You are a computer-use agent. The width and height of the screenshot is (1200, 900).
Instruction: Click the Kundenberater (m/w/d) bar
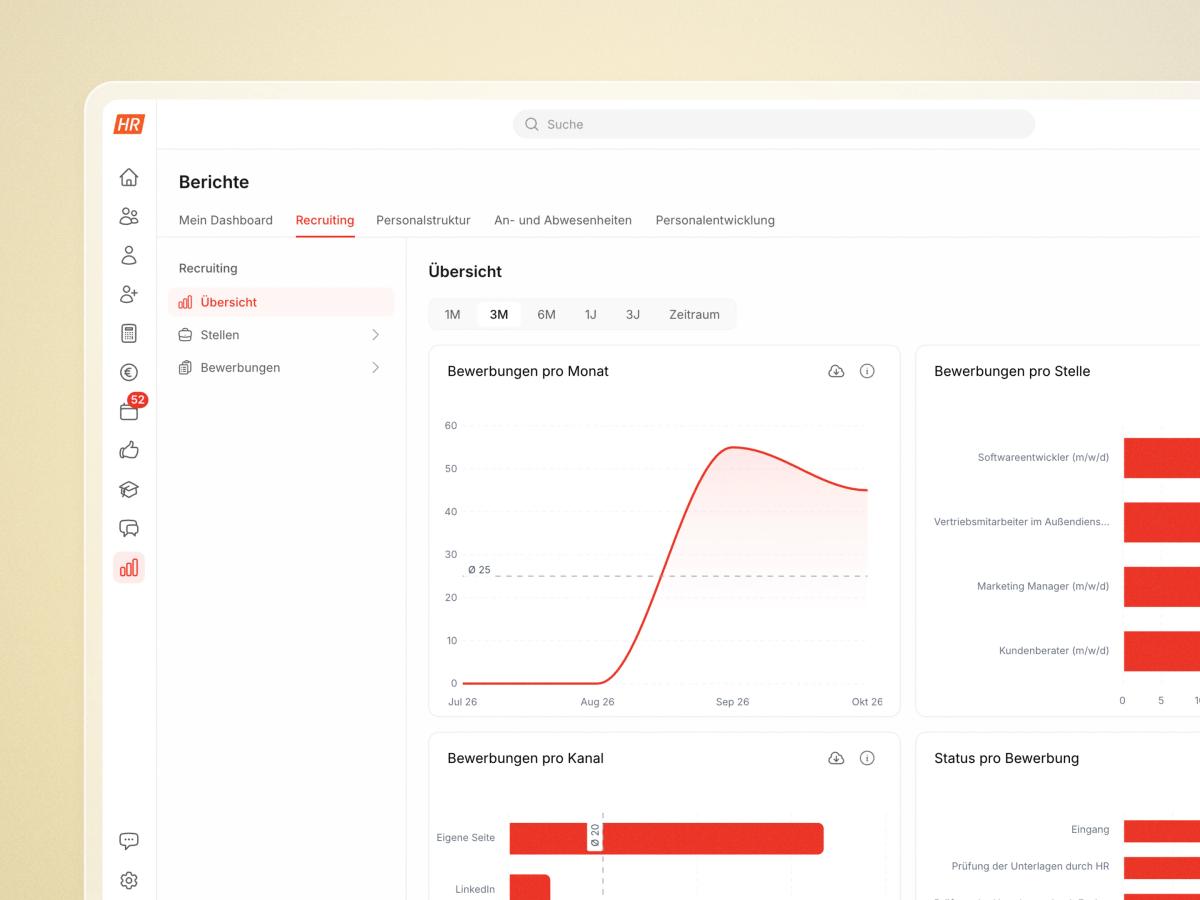[x=1161, y=651]
